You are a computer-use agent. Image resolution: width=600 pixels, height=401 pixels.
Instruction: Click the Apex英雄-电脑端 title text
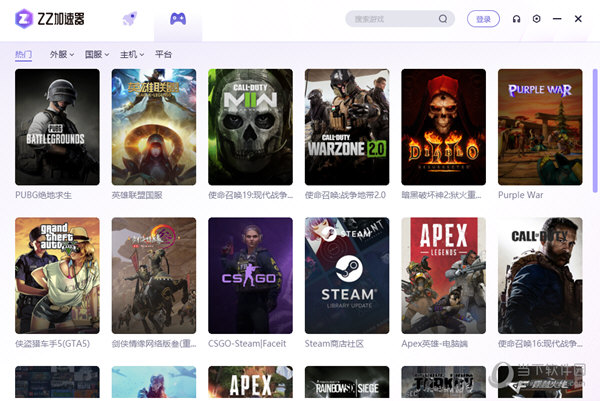coord(434,344)
